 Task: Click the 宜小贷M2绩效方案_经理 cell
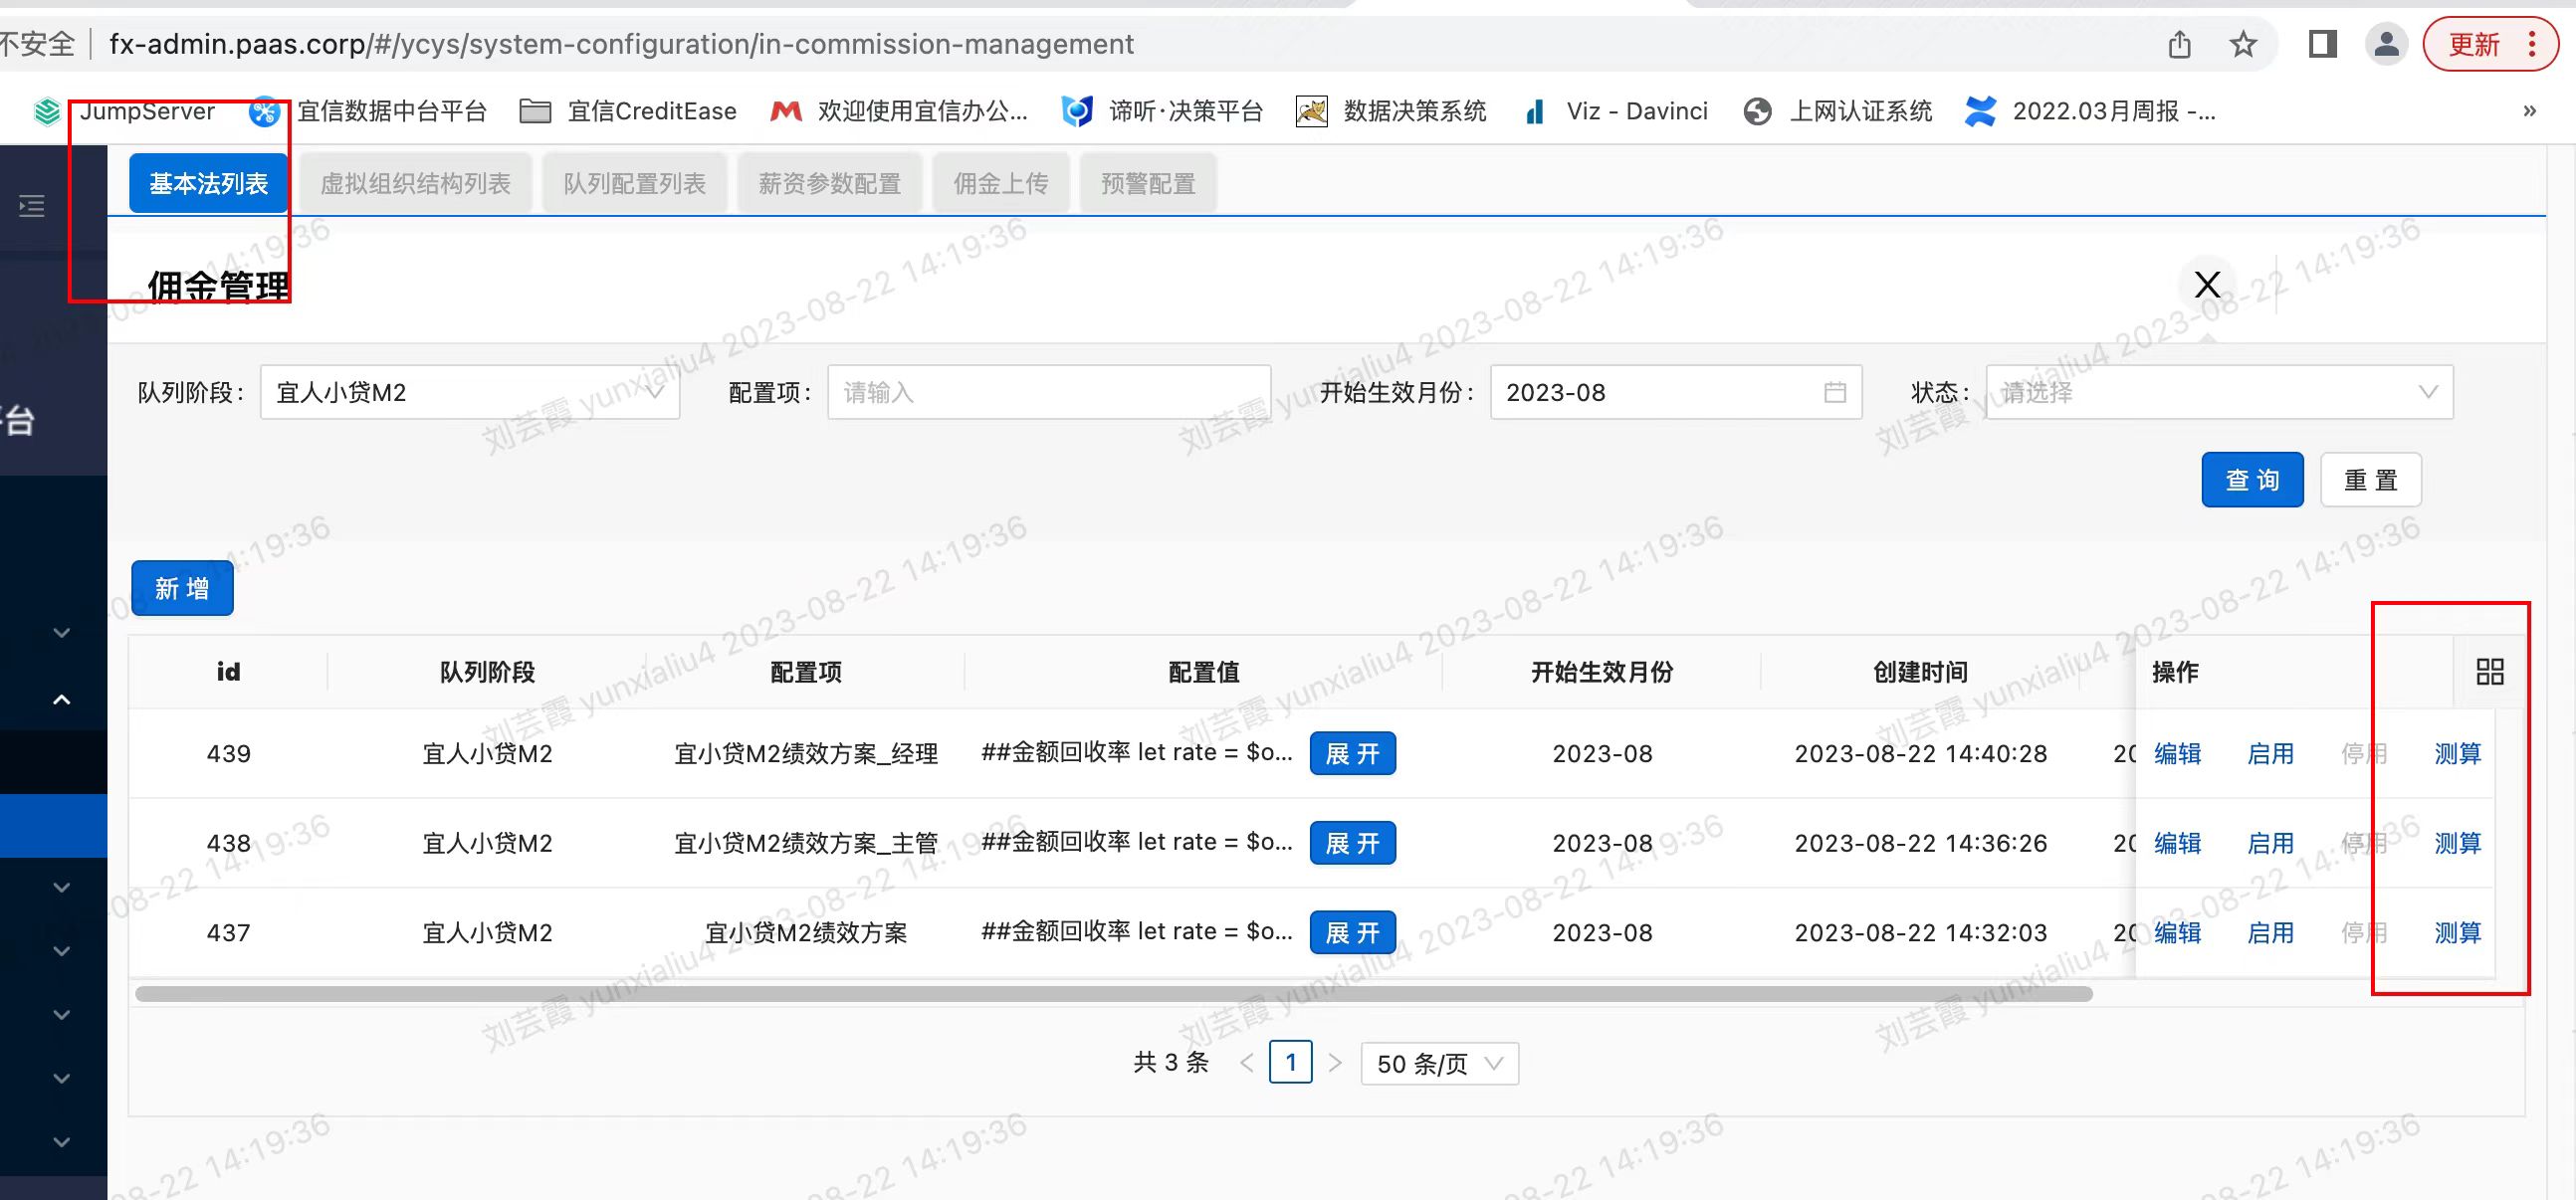(806, 754)
